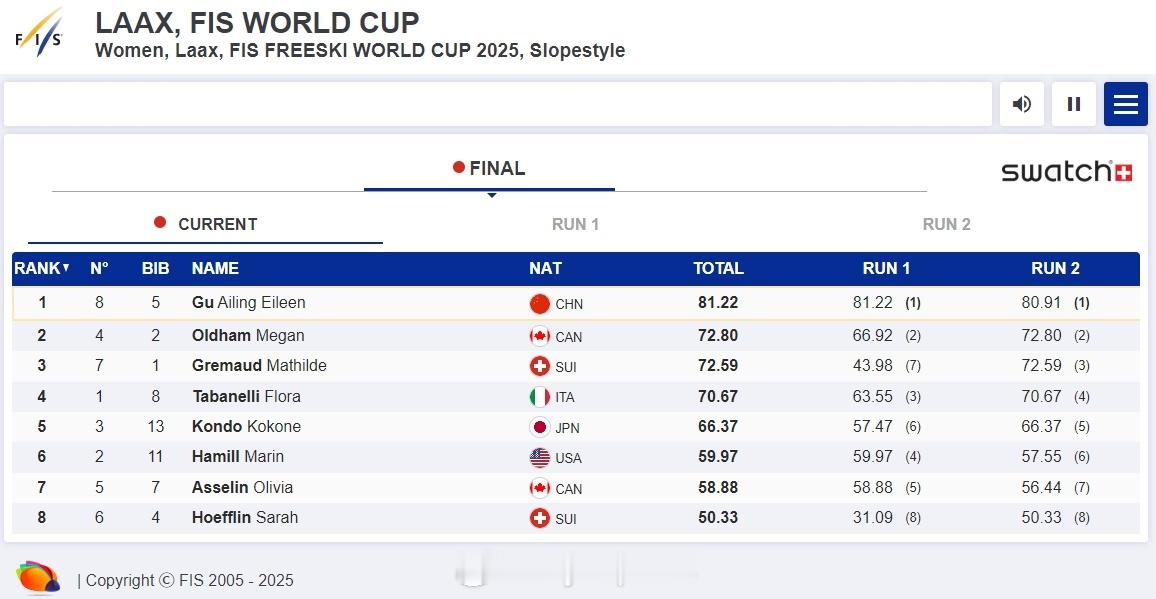Screen dimensions: 1156x599
Task: Open Gu Ailing Eileen's row
Action: (x=576, y=303)
